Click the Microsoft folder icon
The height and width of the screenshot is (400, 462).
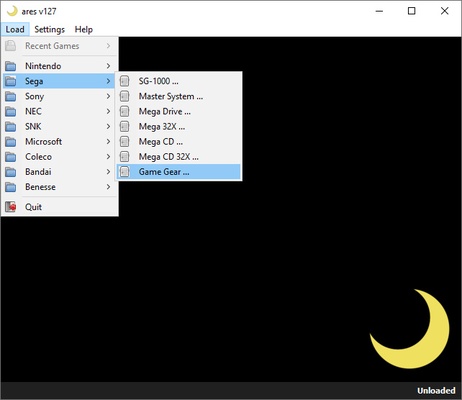pos(10,142)
